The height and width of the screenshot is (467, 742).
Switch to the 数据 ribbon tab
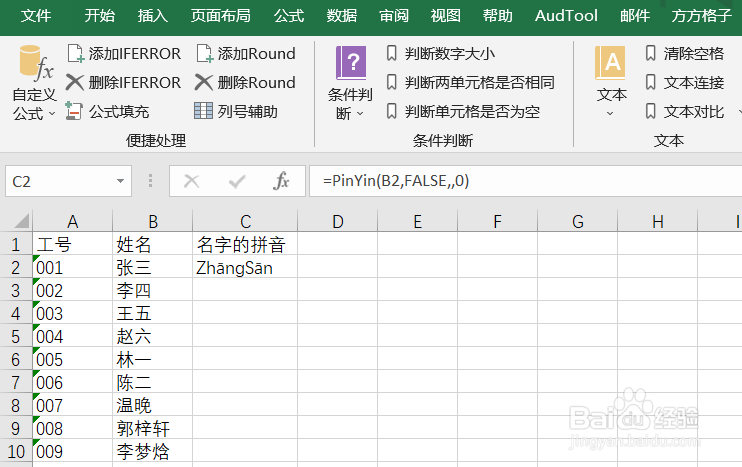click(x=342, y=16)
